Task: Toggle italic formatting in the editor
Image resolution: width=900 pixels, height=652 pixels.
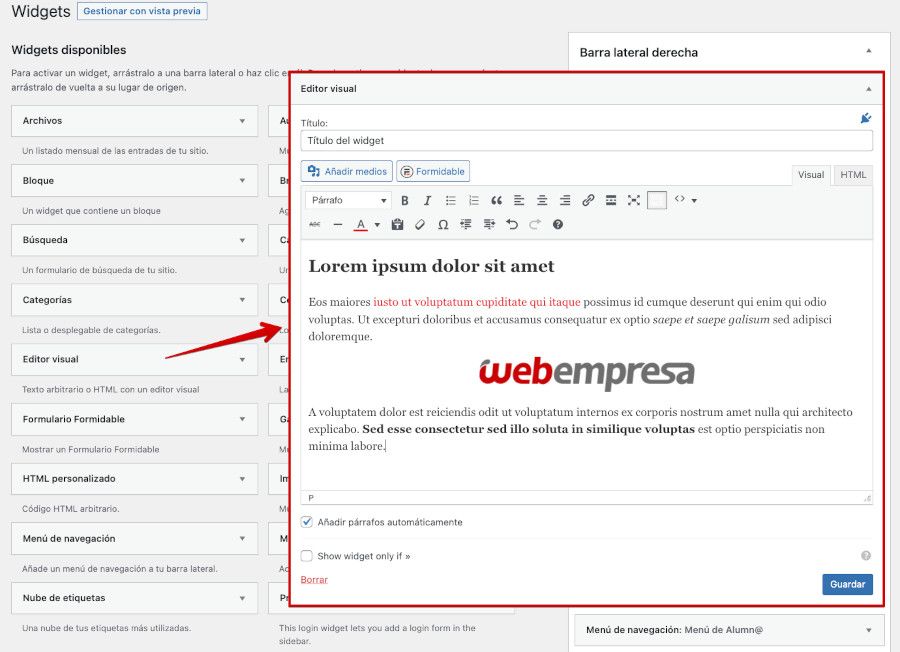Action: pyautogui.click(x=427, y=200)
